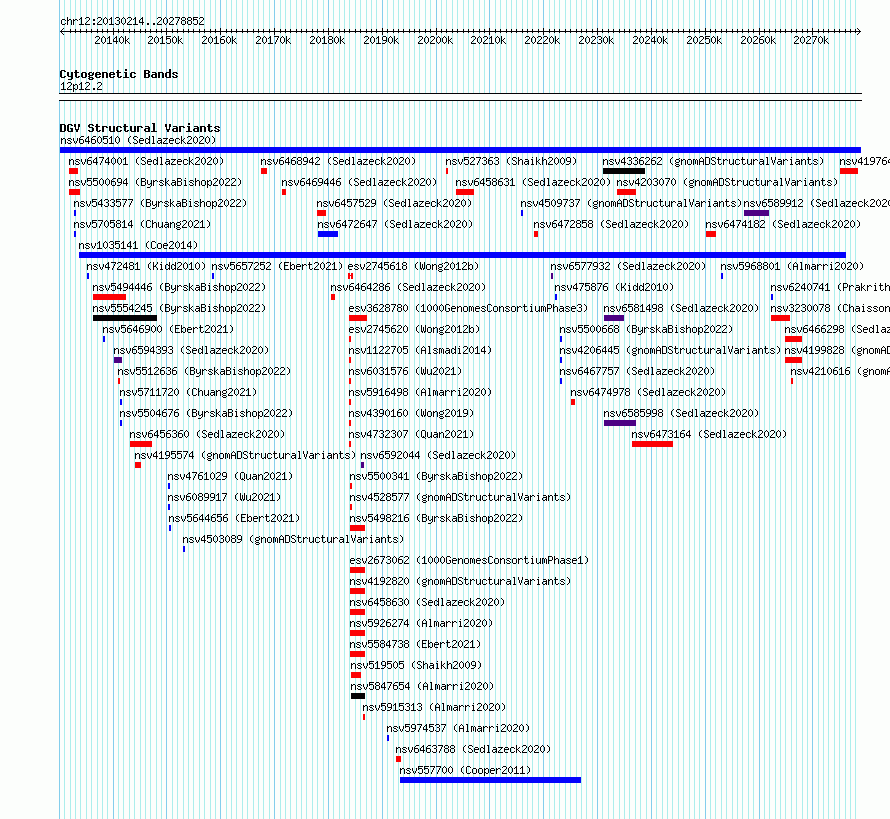Open nsv6594393 (Sedlazeck2020) label
This screenshot has height=819, width=890.
(191, 350)
